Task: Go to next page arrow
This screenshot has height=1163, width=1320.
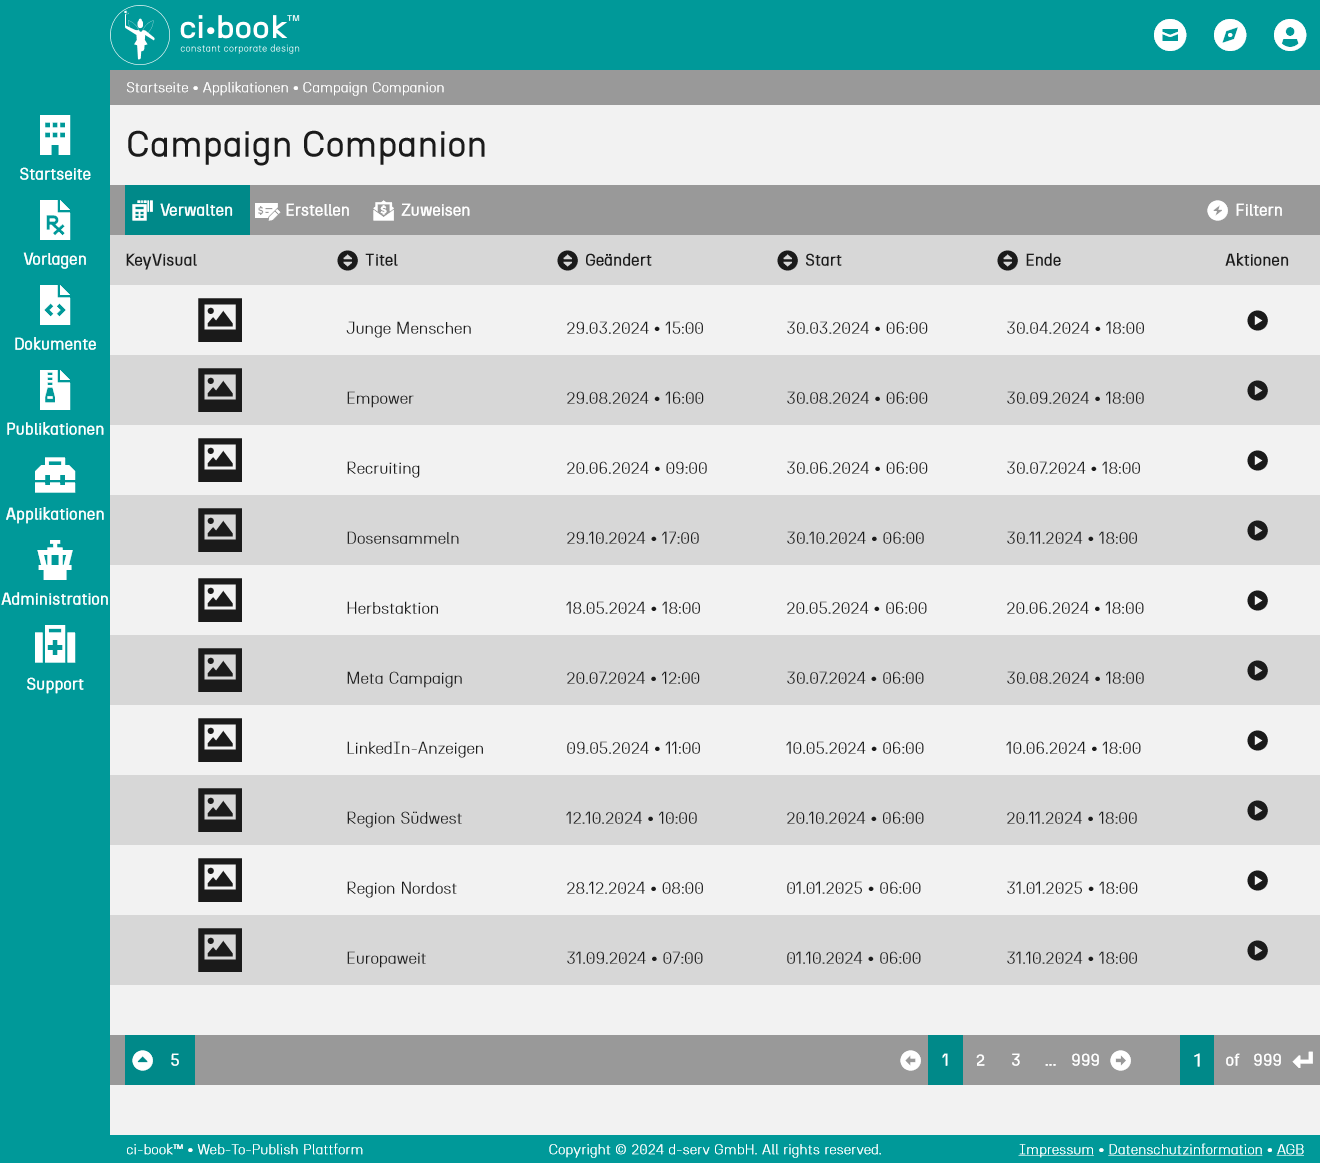Action: pos(1121,1060)
